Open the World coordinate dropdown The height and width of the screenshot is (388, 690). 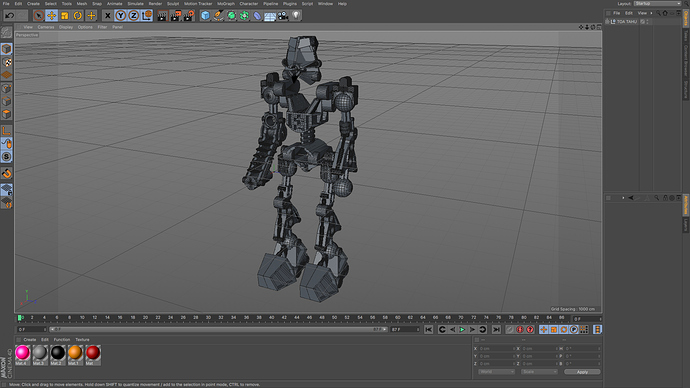(x=496, y=372)
